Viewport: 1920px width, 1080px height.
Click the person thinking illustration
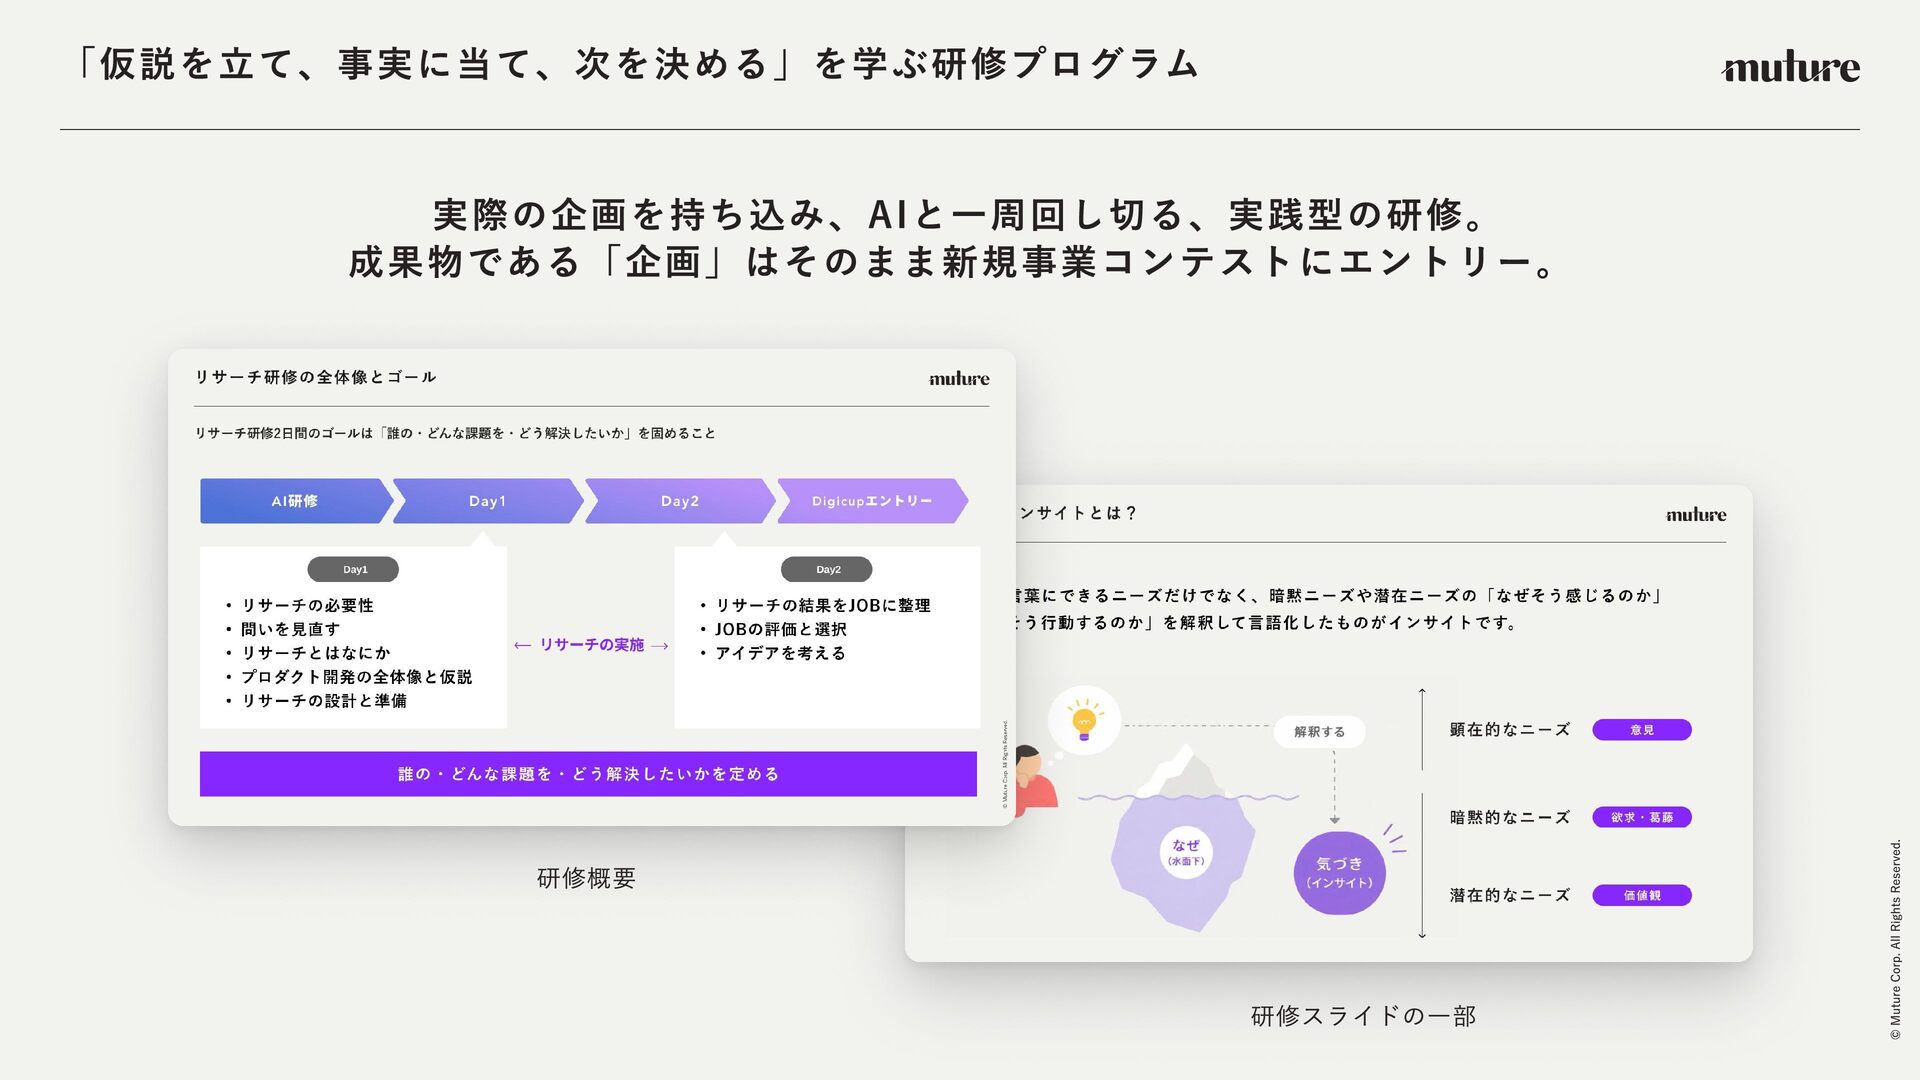pyautogui.click(x=1035, y=778)
